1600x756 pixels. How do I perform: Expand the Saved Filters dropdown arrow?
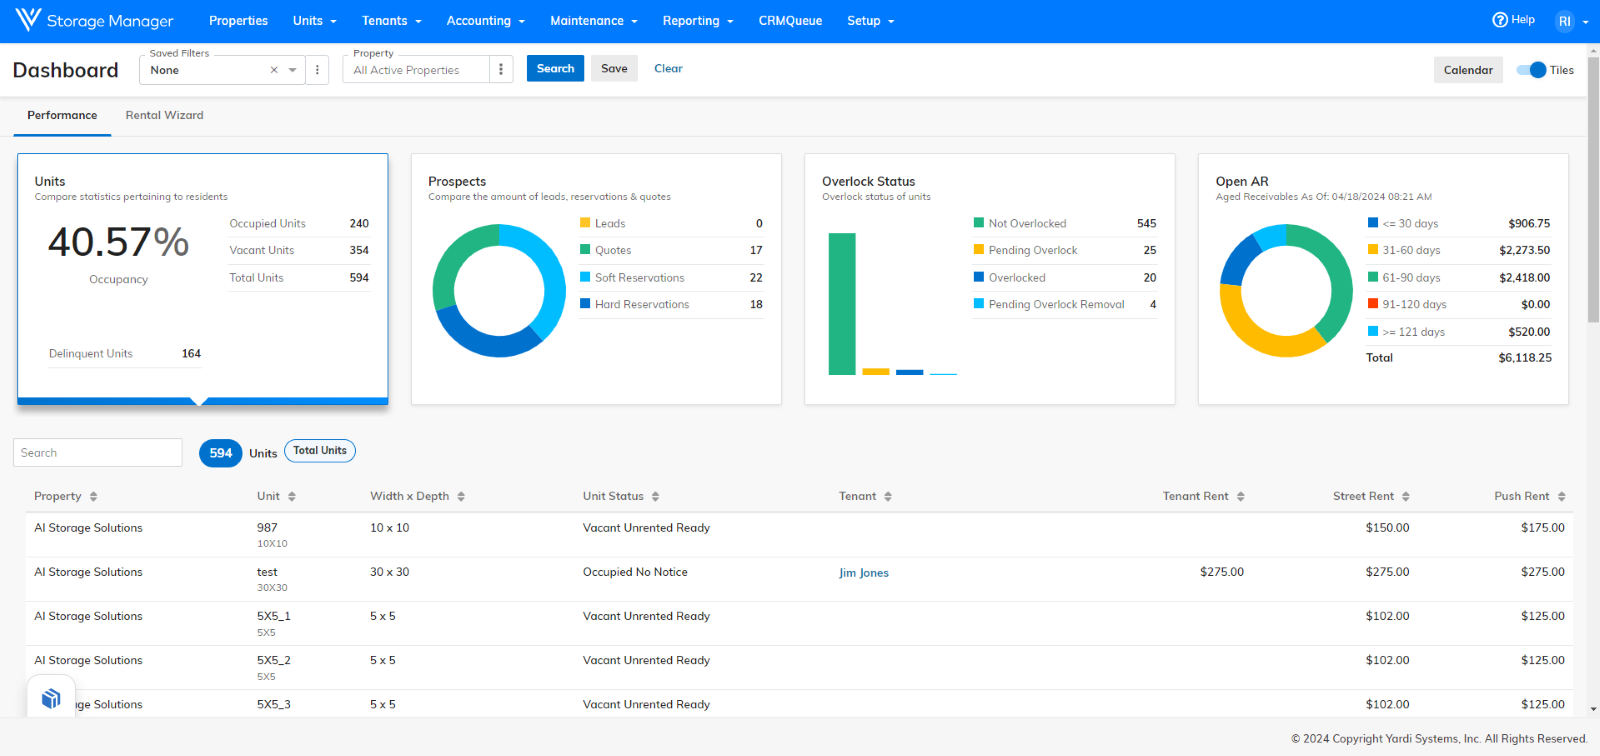pos(292,70)
